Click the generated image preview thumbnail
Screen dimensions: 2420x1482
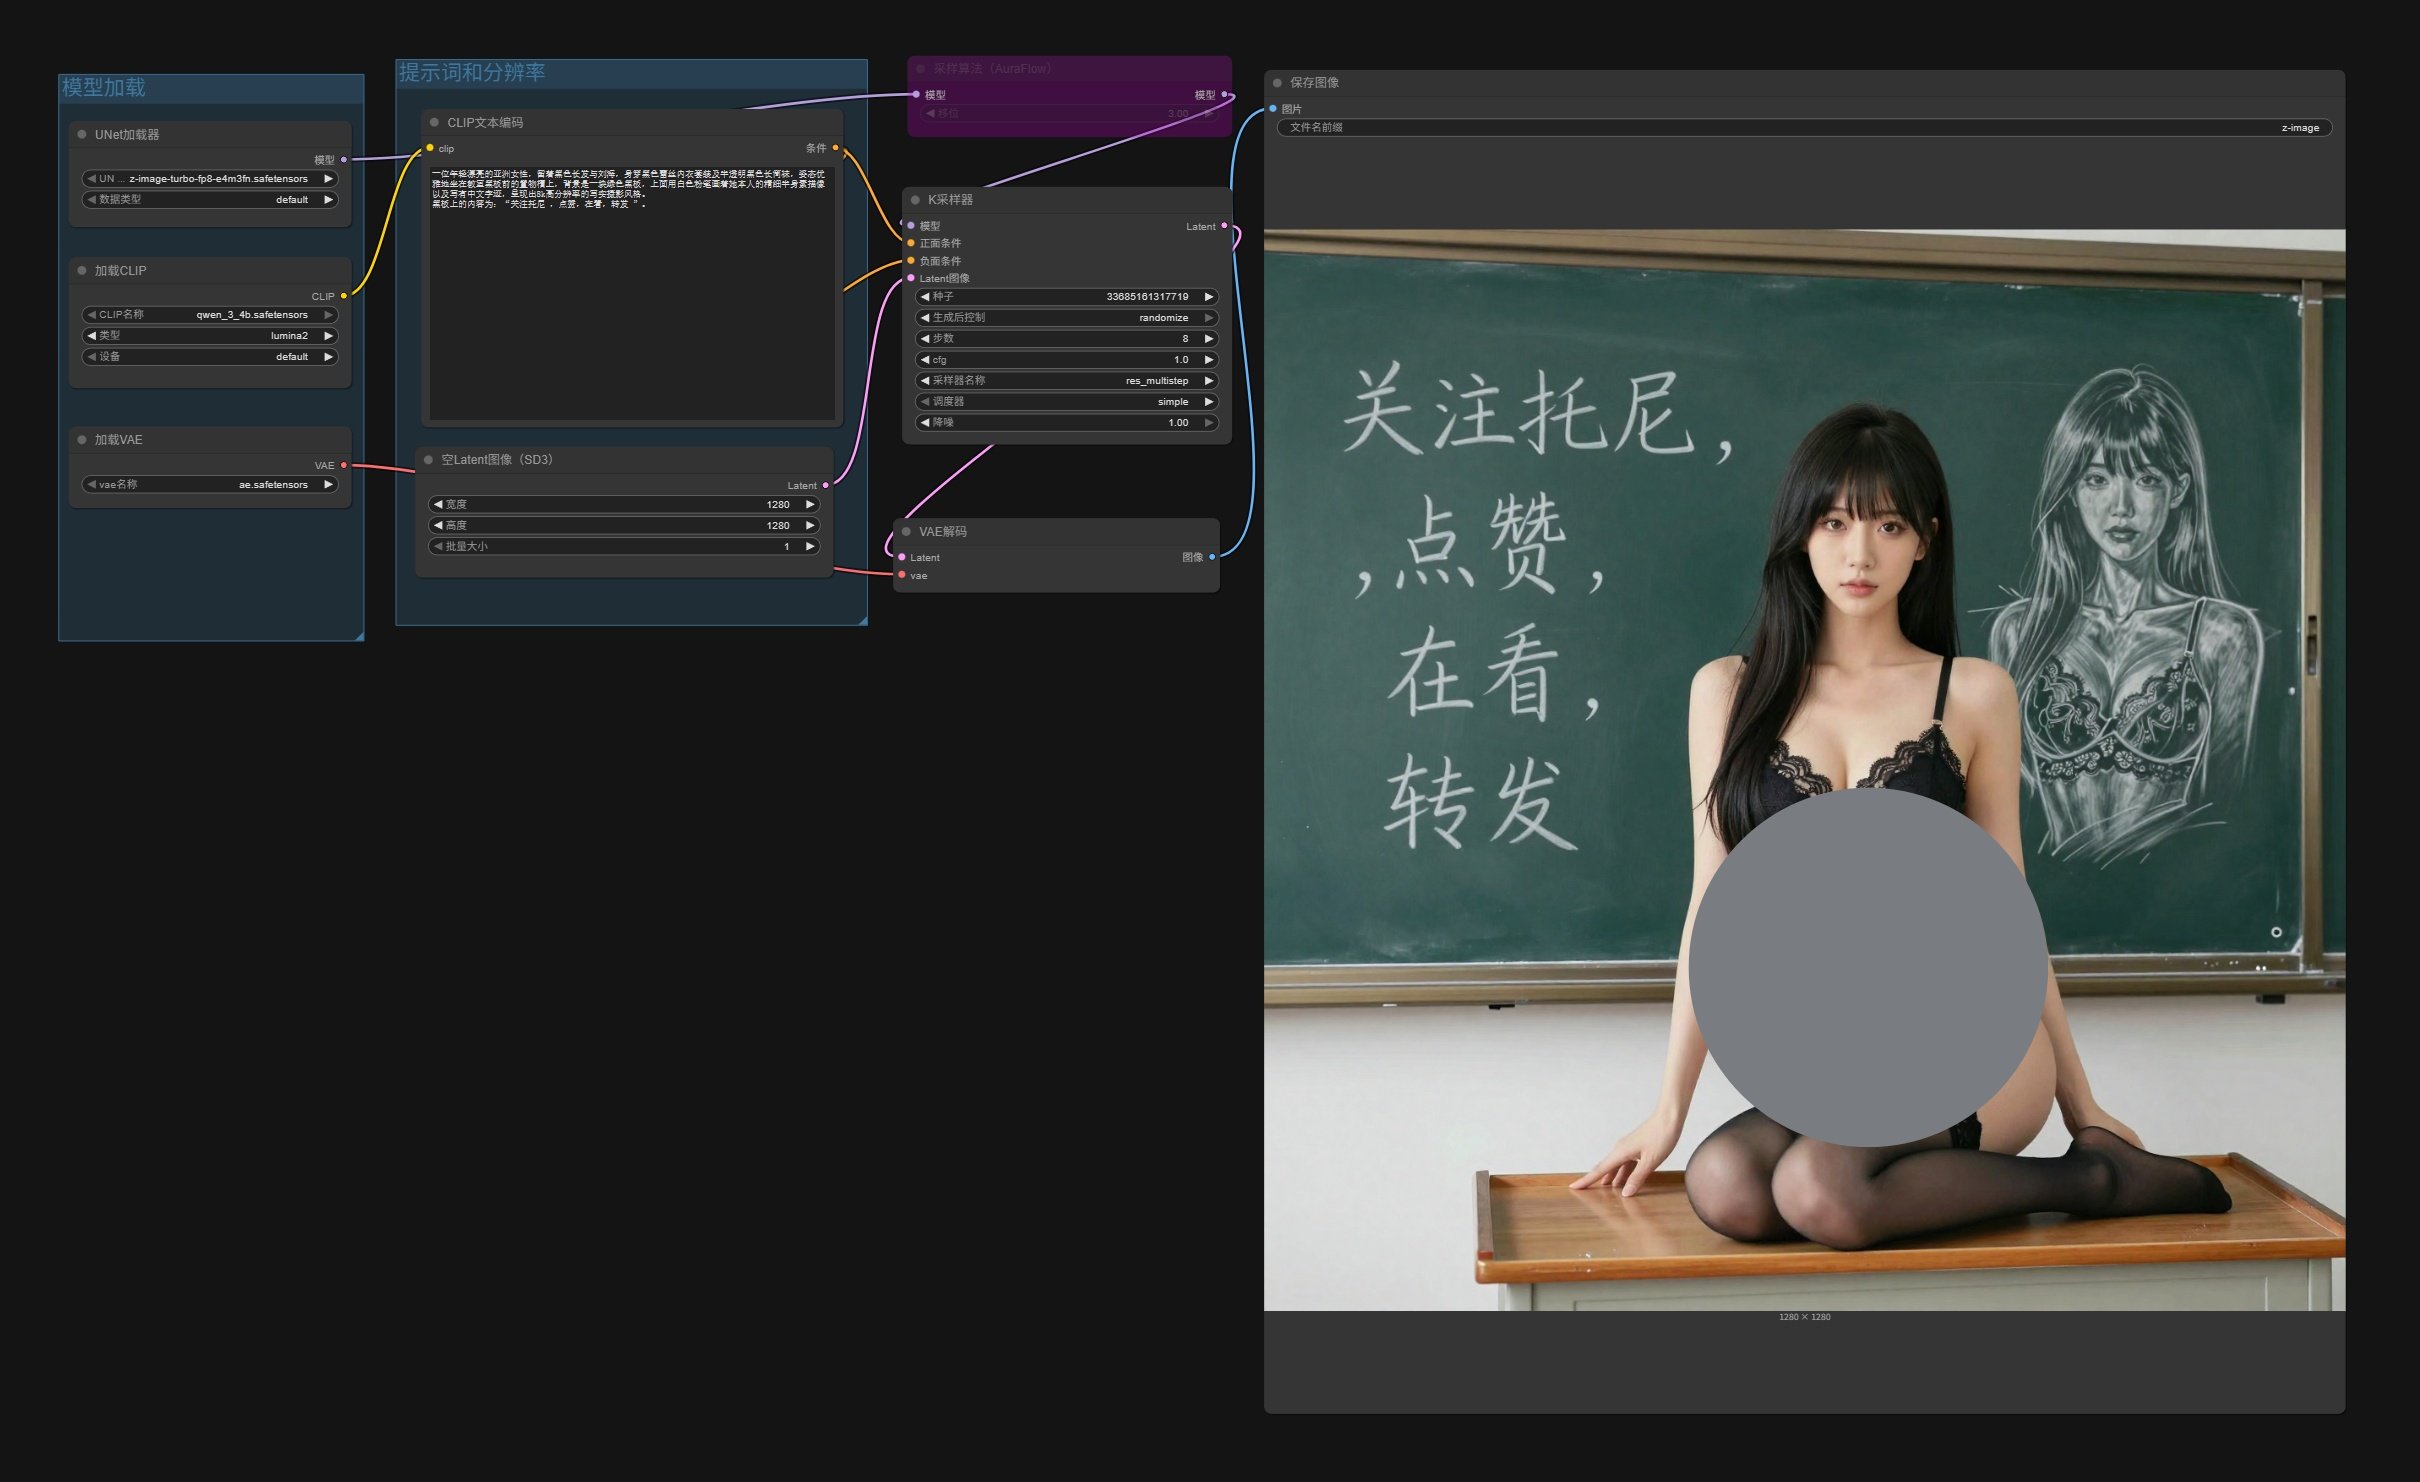click(1803, 600)
